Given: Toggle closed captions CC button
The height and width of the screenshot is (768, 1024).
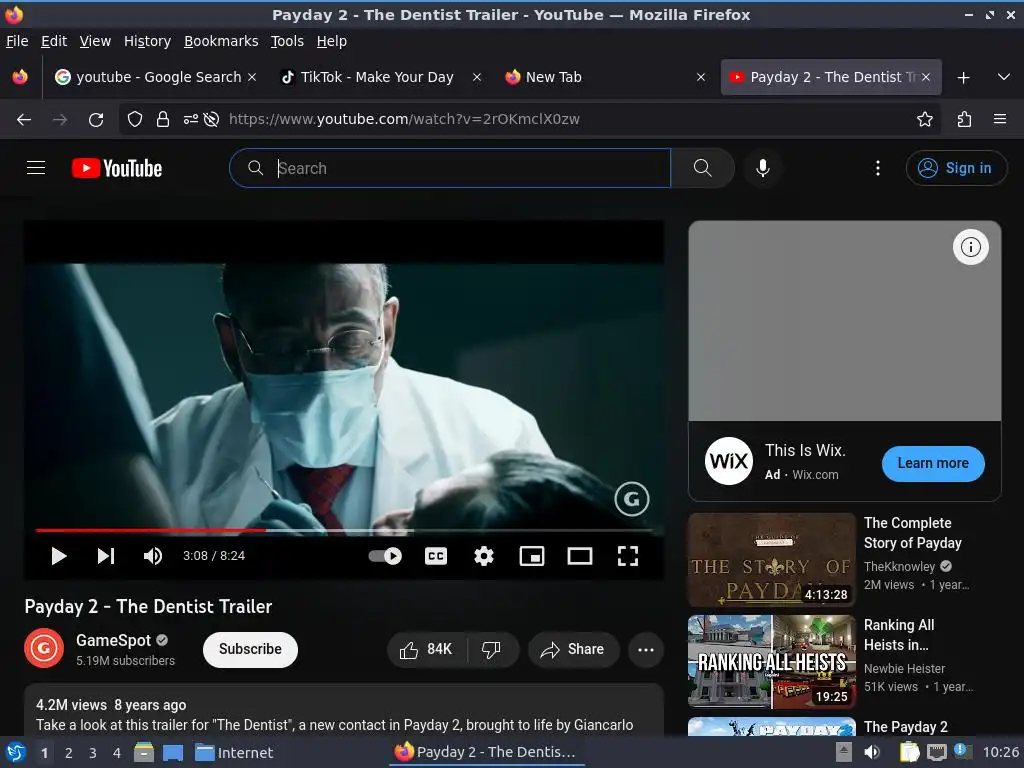Looking at the screenshot, I should coord(436,556).
